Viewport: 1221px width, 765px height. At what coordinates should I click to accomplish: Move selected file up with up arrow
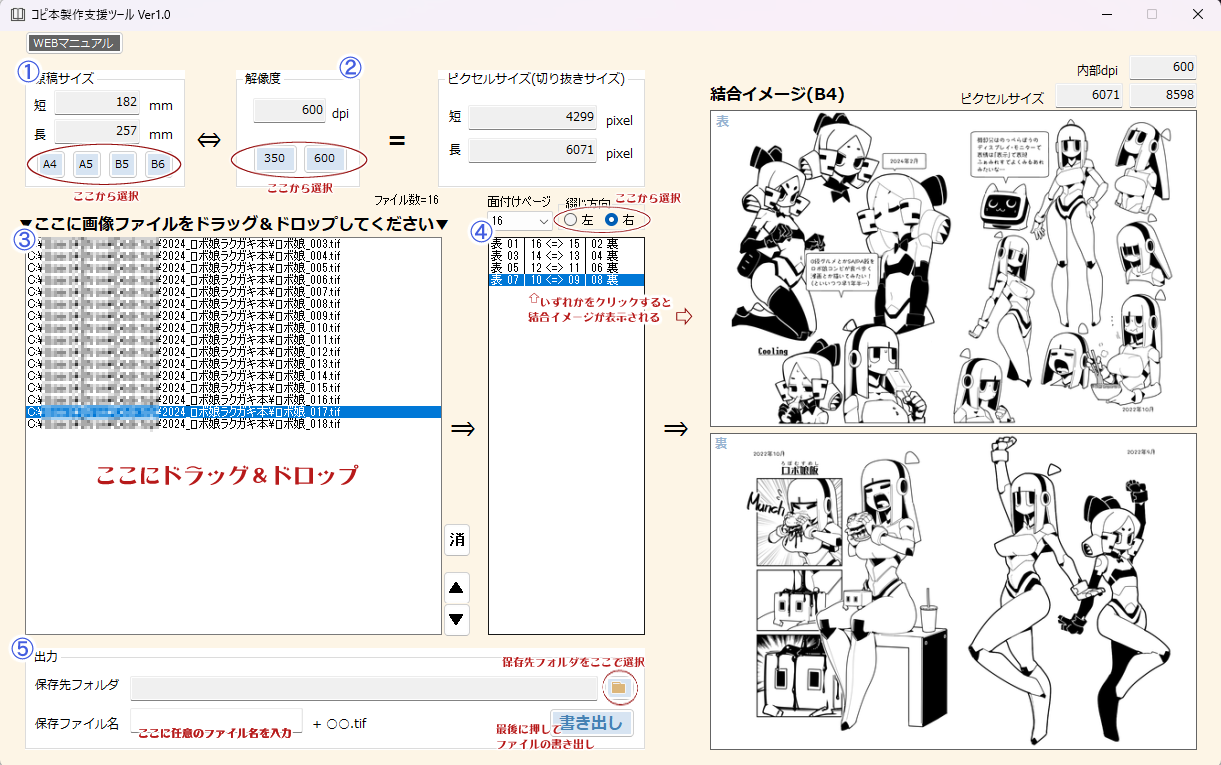click(457, 588)
